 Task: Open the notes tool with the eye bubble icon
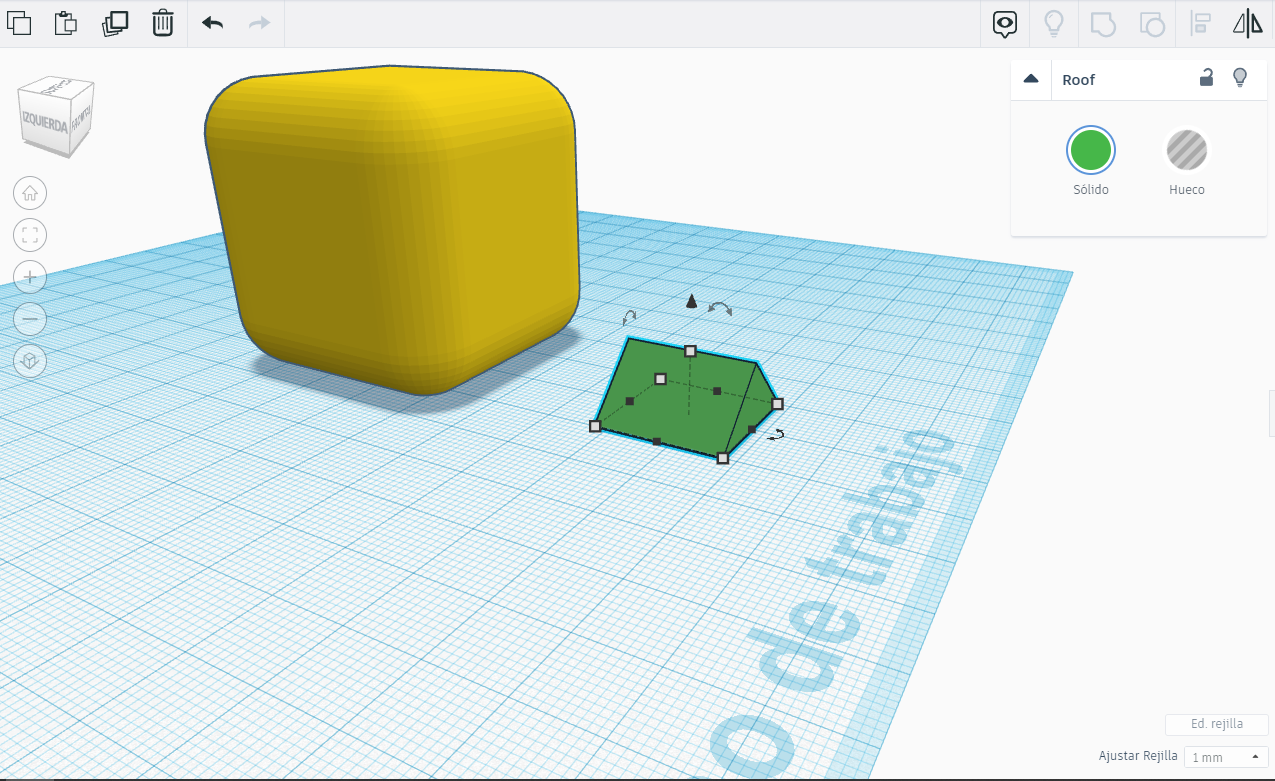1005,24
